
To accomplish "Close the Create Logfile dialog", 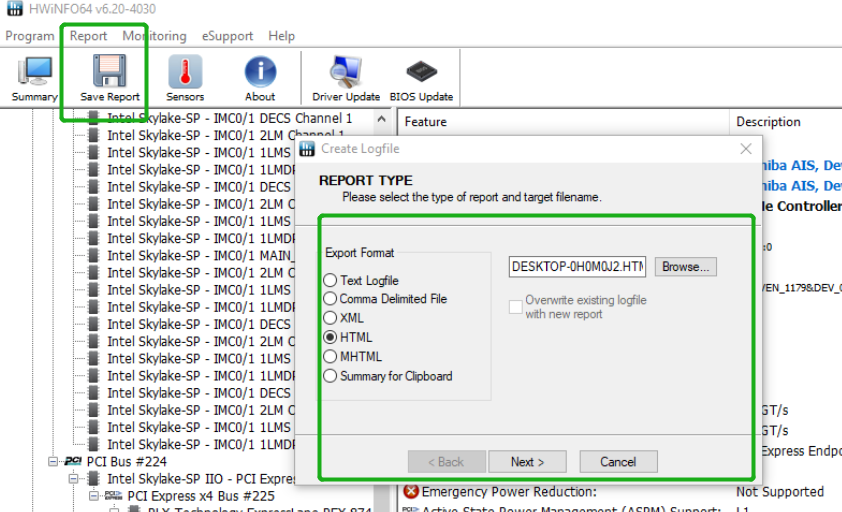I will pyautogui.click(x=745, y=149).
